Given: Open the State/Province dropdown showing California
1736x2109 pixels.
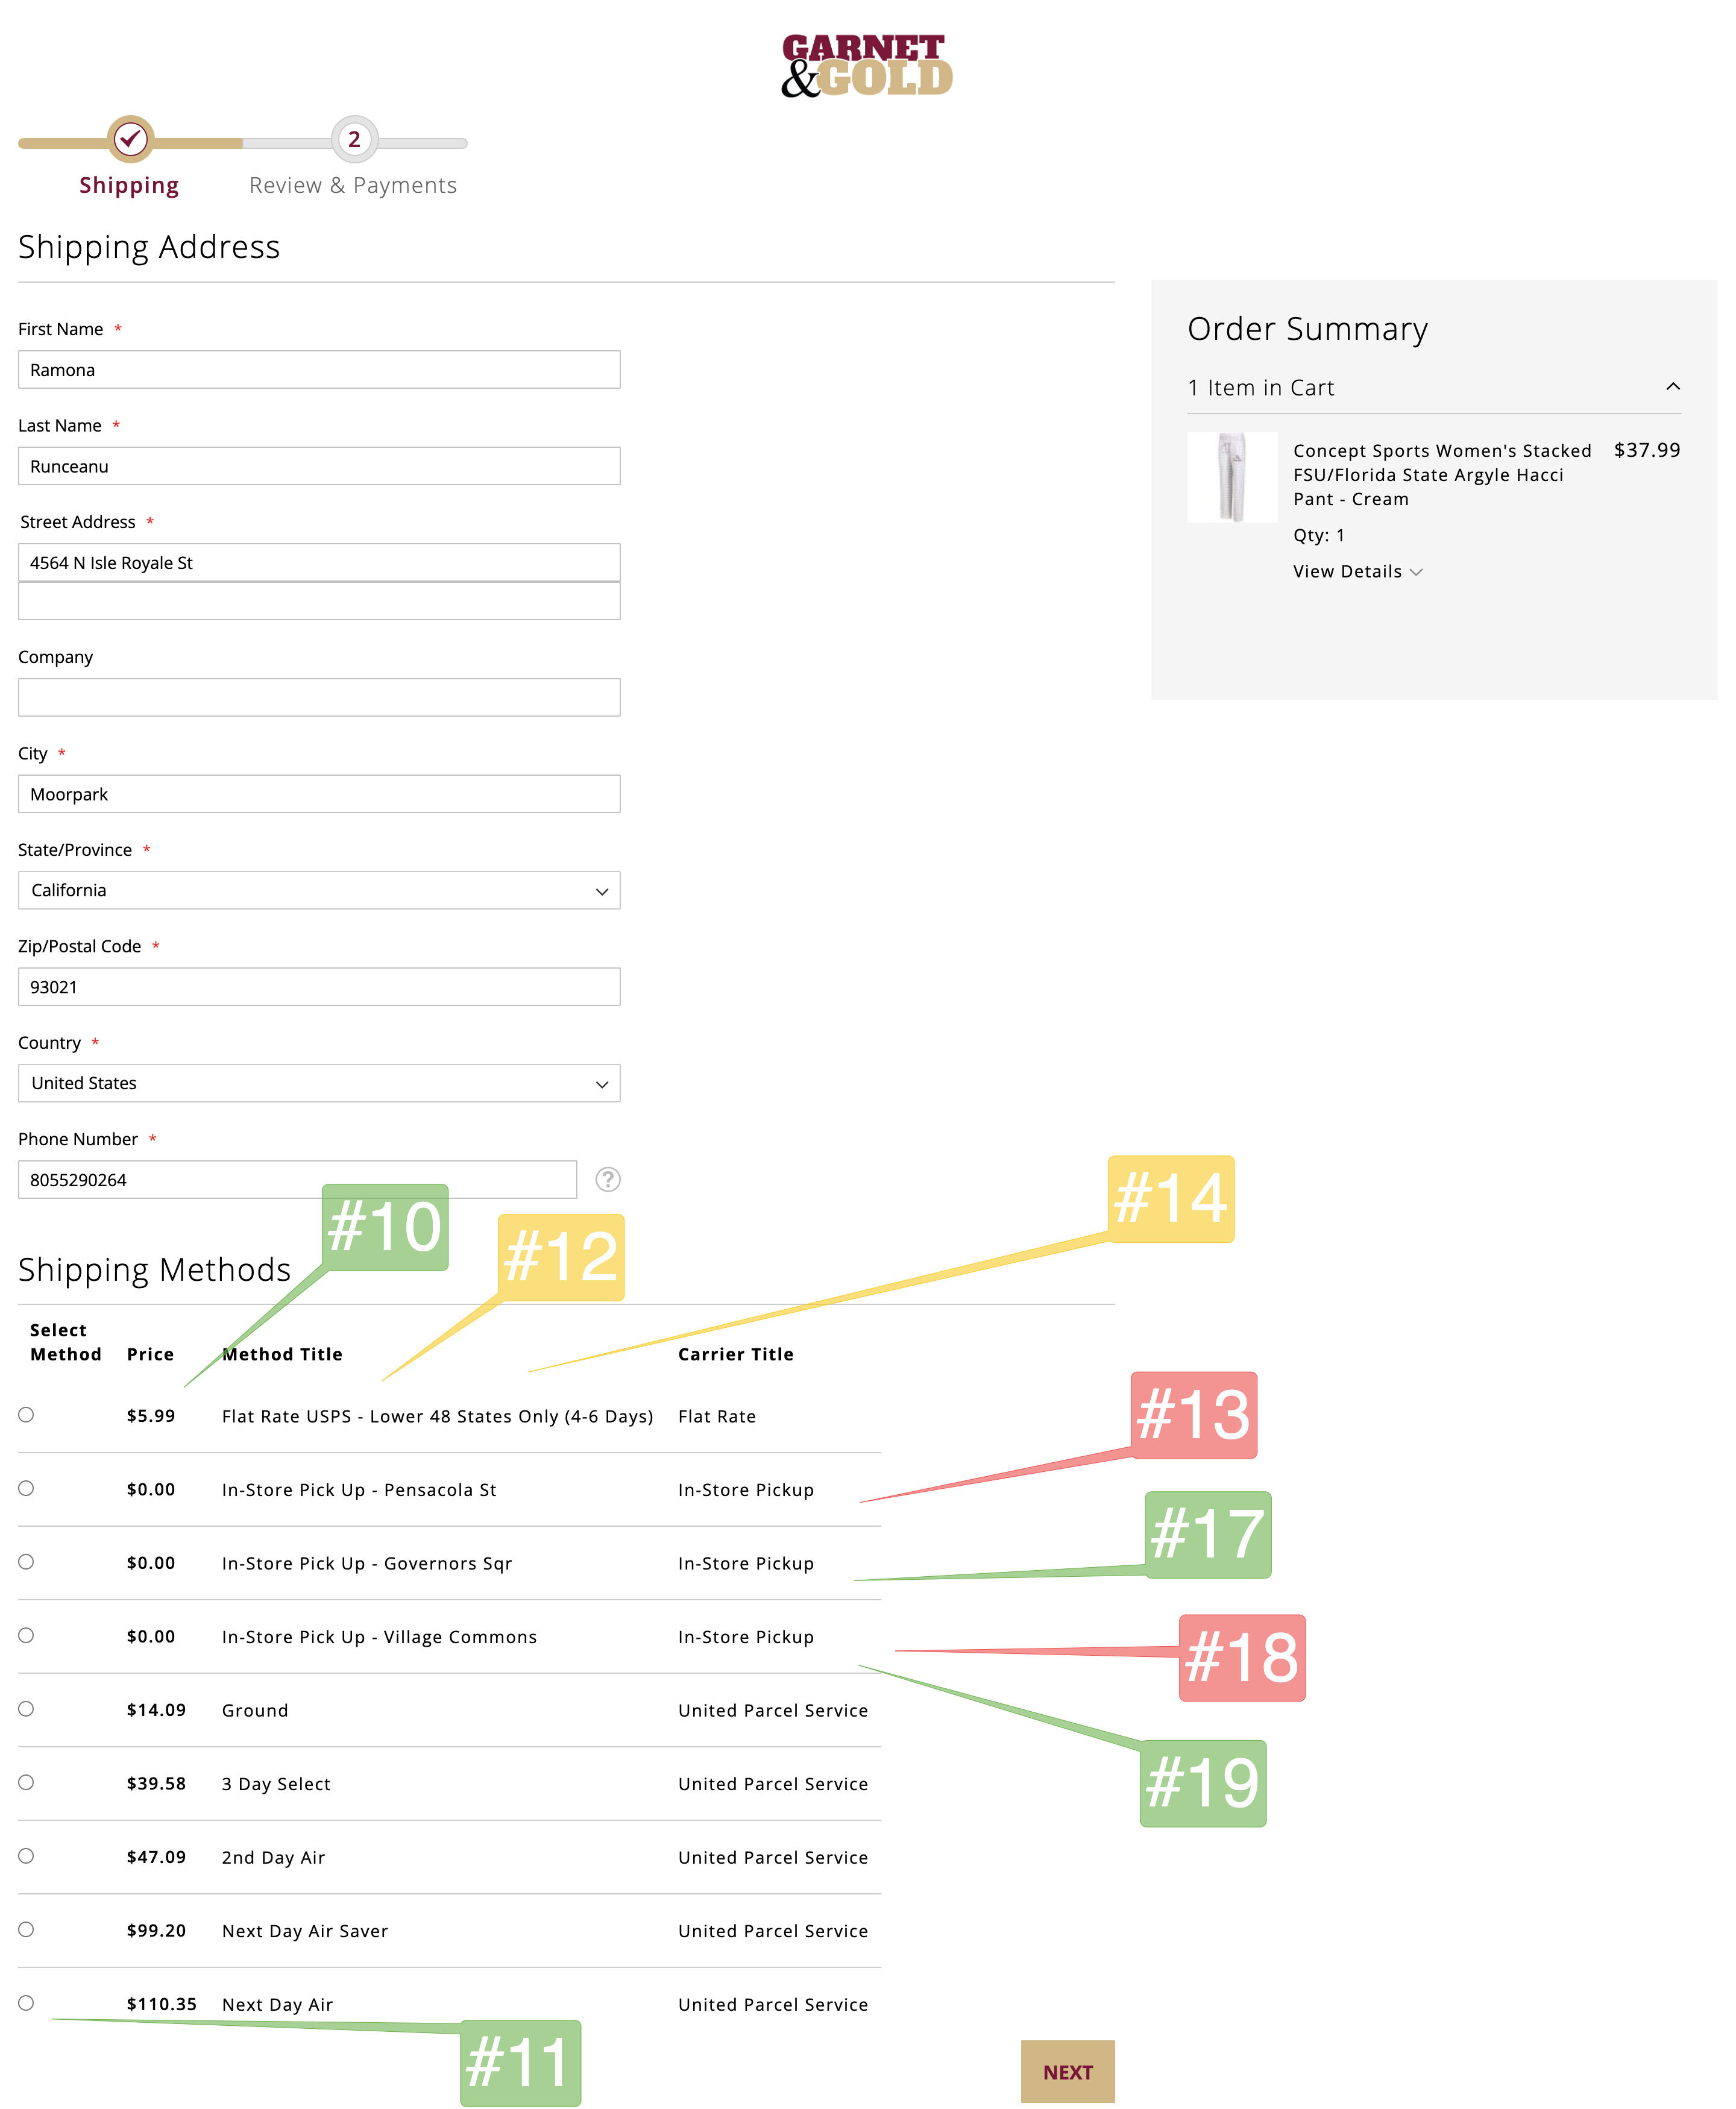Looking at the screenshot, I should tap(319, 890).
